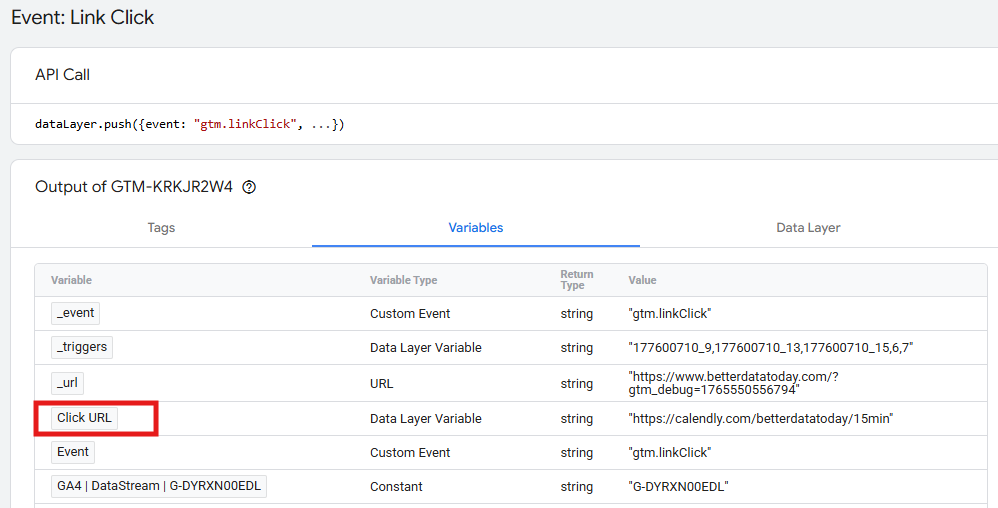Screen dimensions: 998x508
Task: Click Data Layer Variable type in _triggers row
Action: pyautogui.click(x=426, y=348)
